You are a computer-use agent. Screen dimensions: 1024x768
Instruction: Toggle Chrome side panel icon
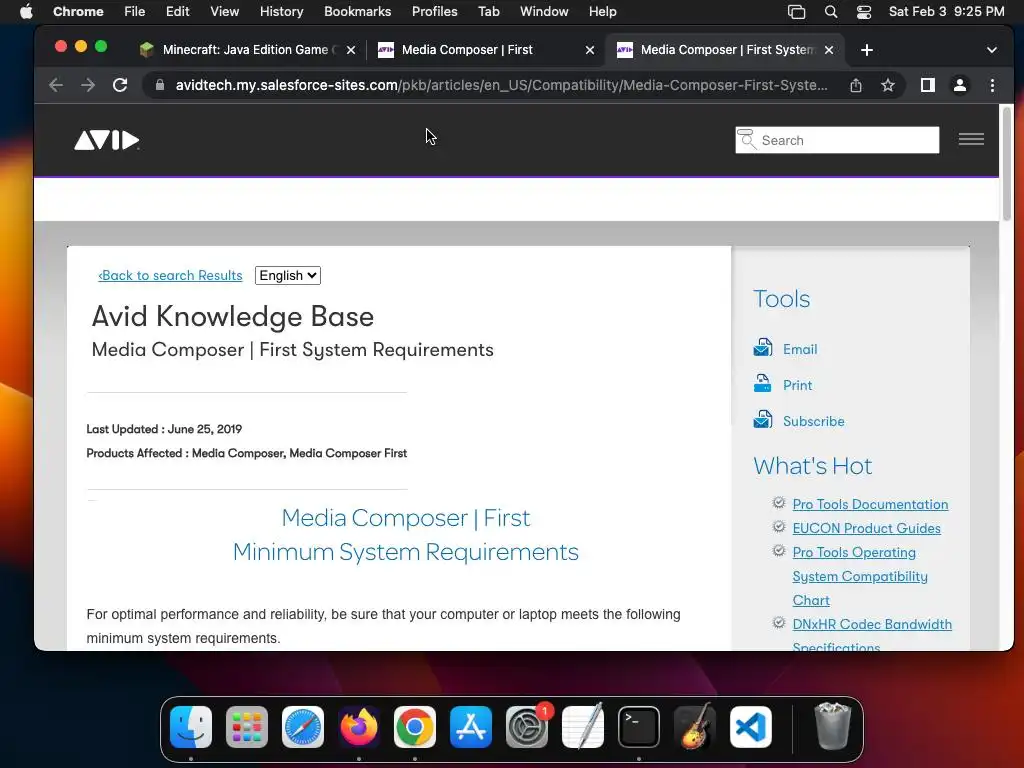click(x=927, y=85)
